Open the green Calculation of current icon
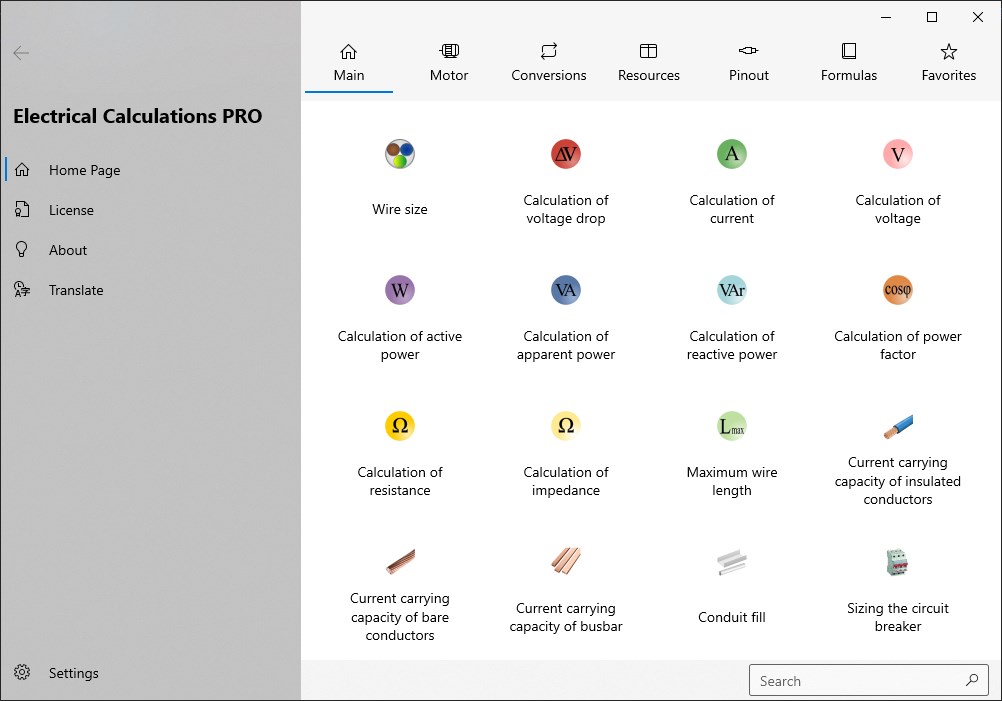The width and height of the screenshot is (1002, 701). 732,154
